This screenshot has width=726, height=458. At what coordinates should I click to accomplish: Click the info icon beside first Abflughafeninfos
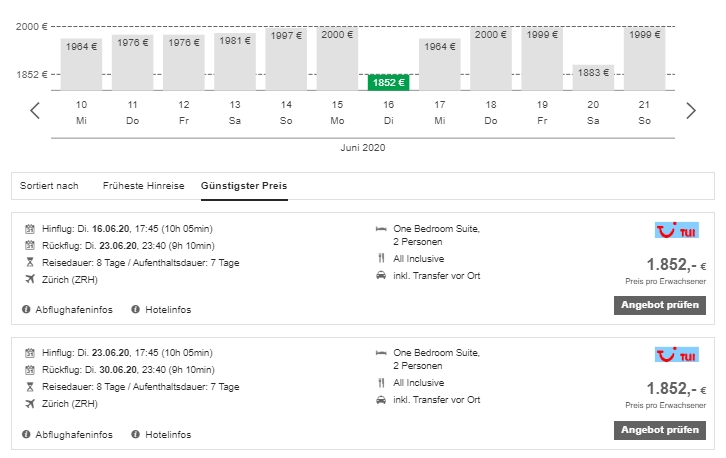click(x=26, y=310)
